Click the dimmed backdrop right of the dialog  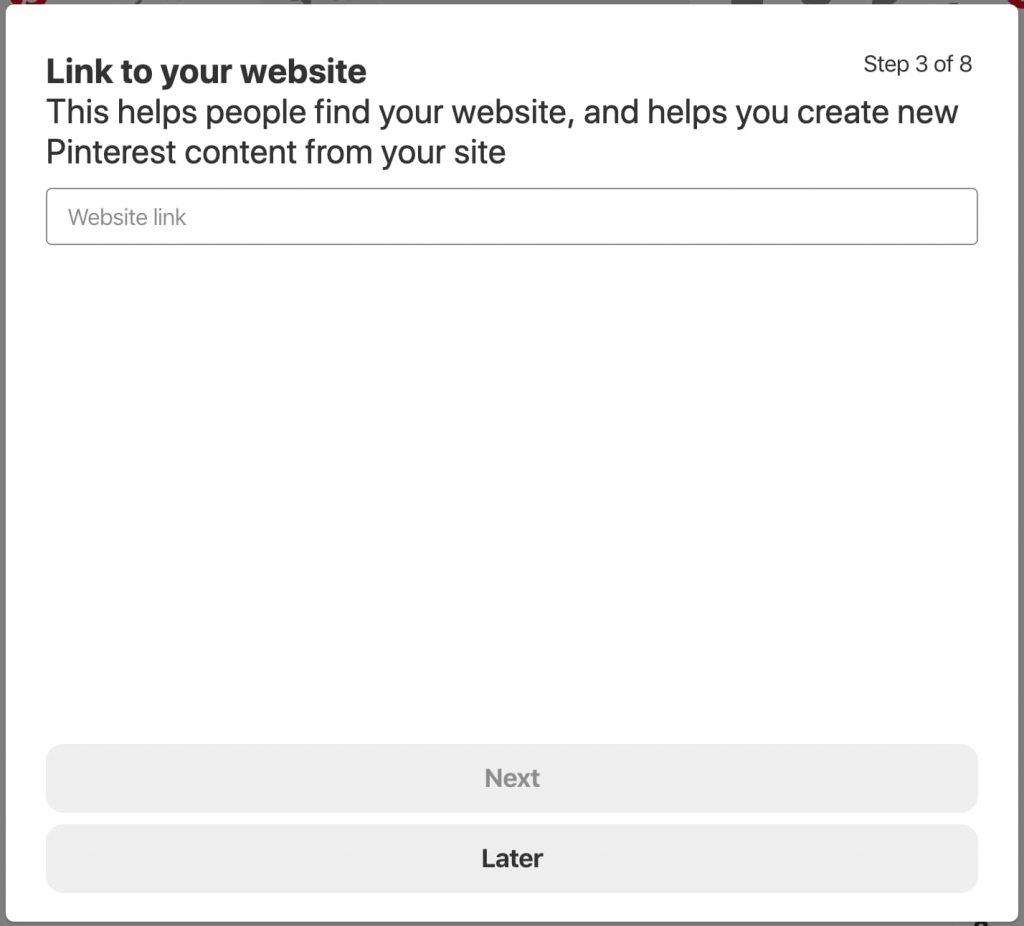pyautogui.click(x=1021, y=457)
